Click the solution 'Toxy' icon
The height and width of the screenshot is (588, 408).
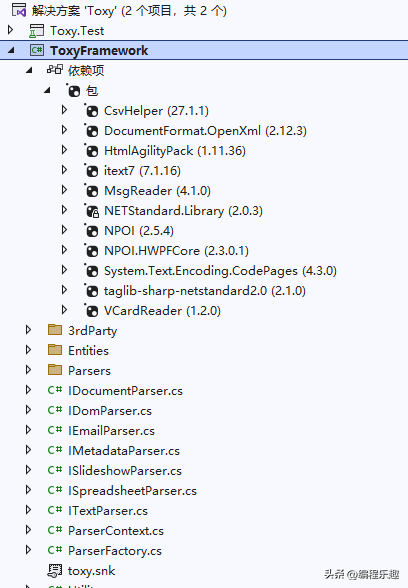19,10
